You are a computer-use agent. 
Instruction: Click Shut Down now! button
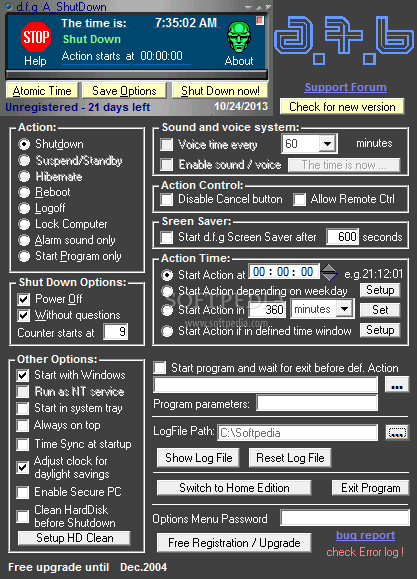220,91
